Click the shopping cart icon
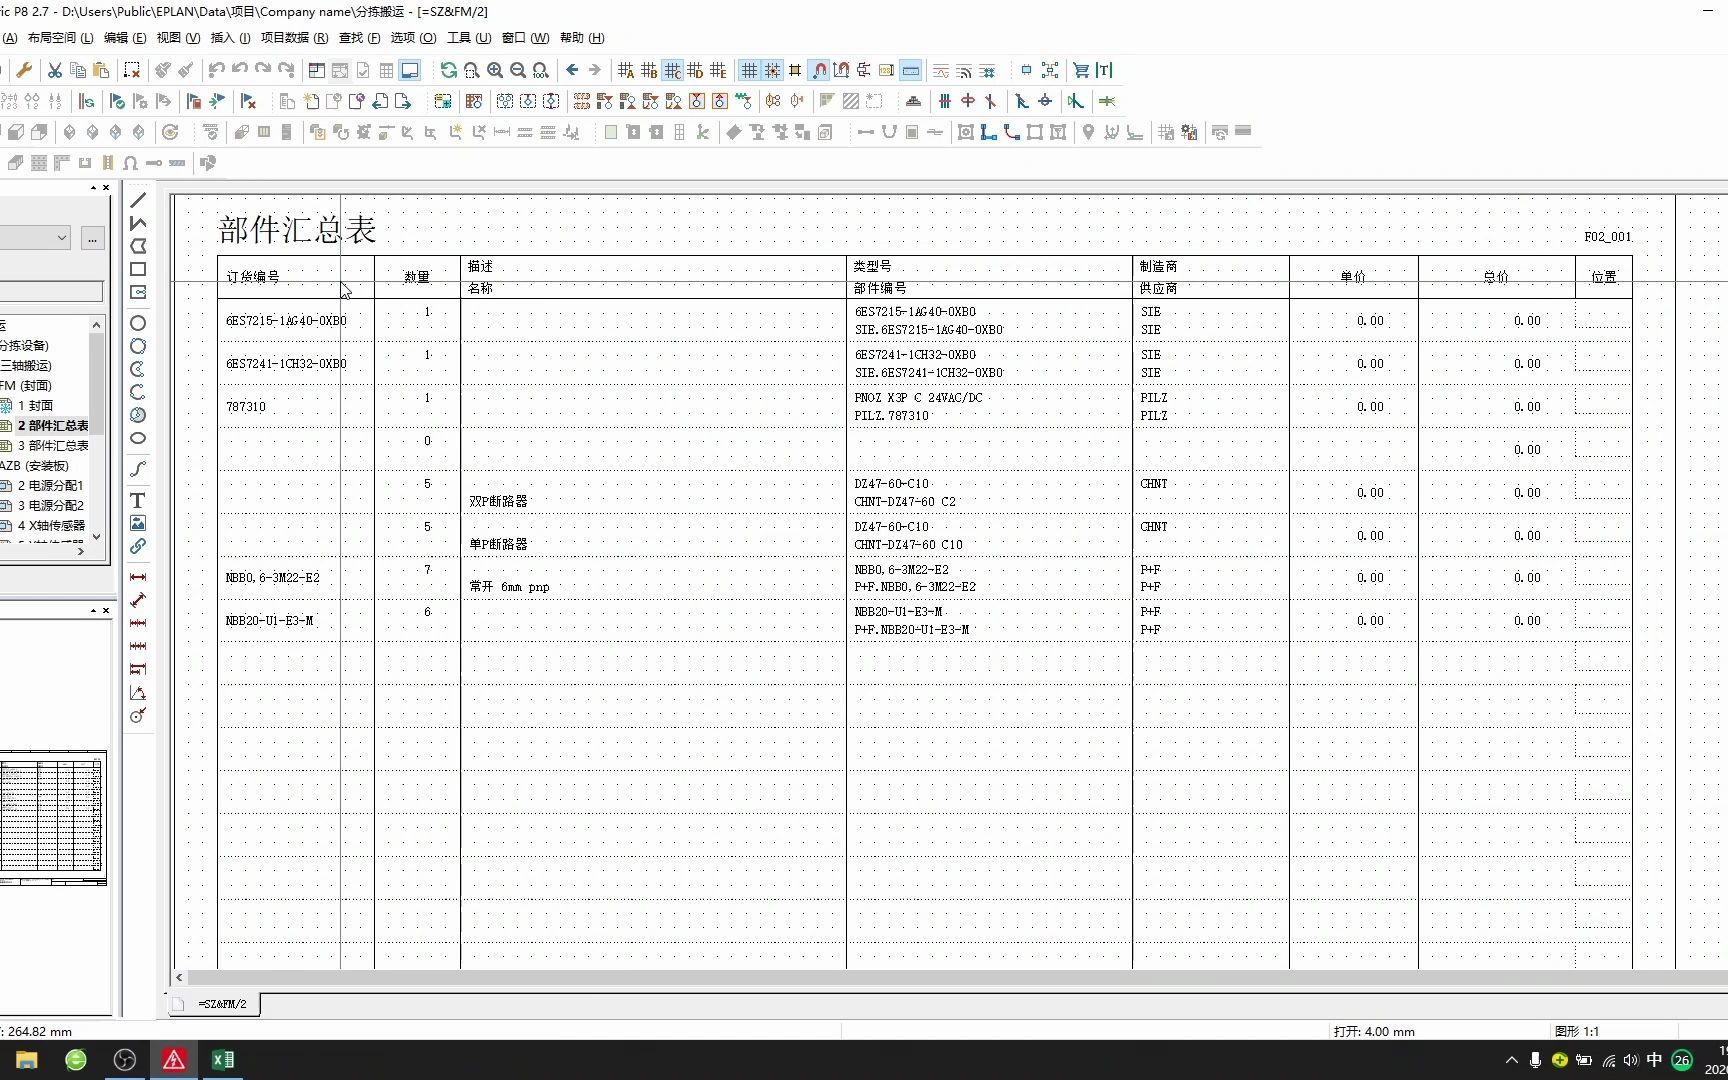This screenshot has width=1728, height=1080. click(1081, 70)
